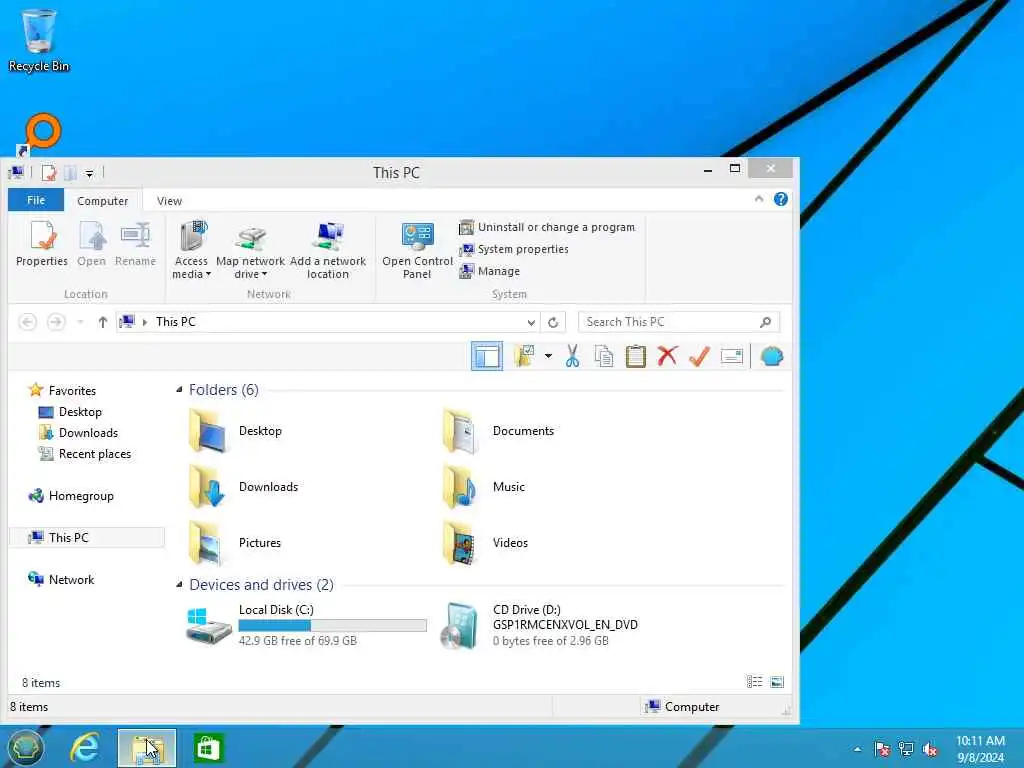Click the Start button on taskbar
This screenshot has height=768, width=1024.
tap(25, 748)
